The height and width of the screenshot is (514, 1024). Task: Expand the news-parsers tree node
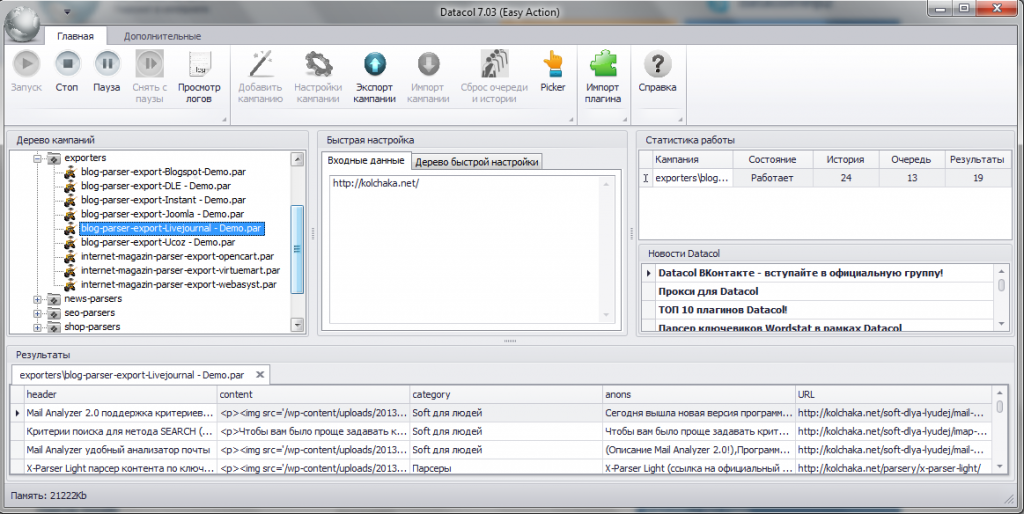38,298
